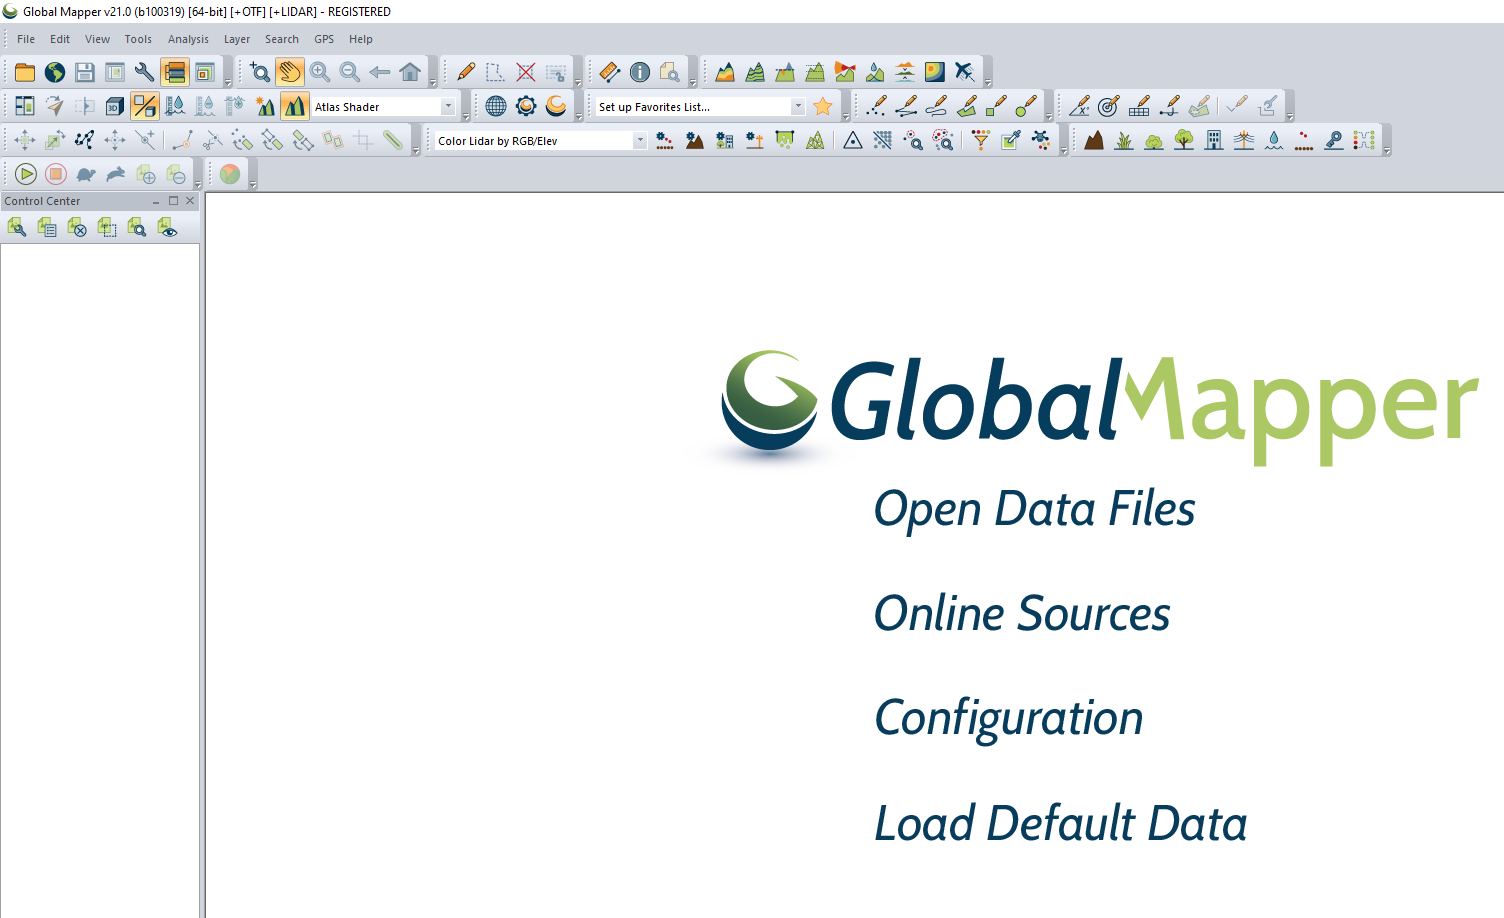Click the pie chart icon
The height and width of the screenshot is (918, 1504).
pos(230,174)
